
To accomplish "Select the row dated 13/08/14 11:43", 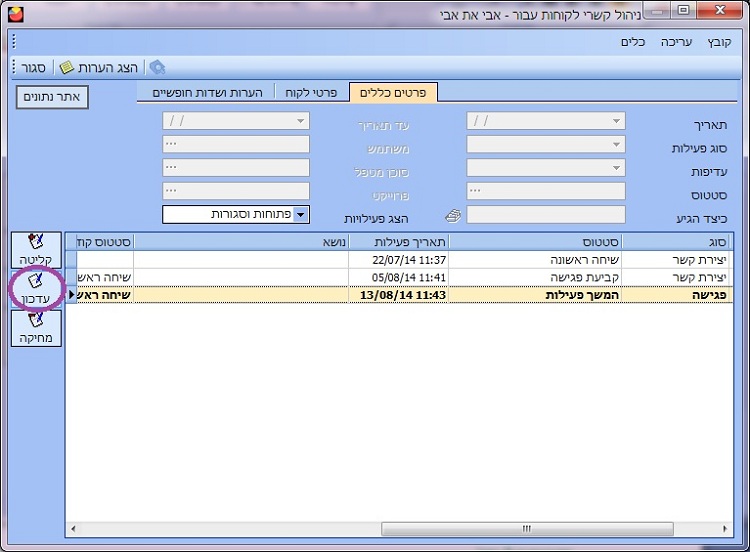I will pos(399,295).
